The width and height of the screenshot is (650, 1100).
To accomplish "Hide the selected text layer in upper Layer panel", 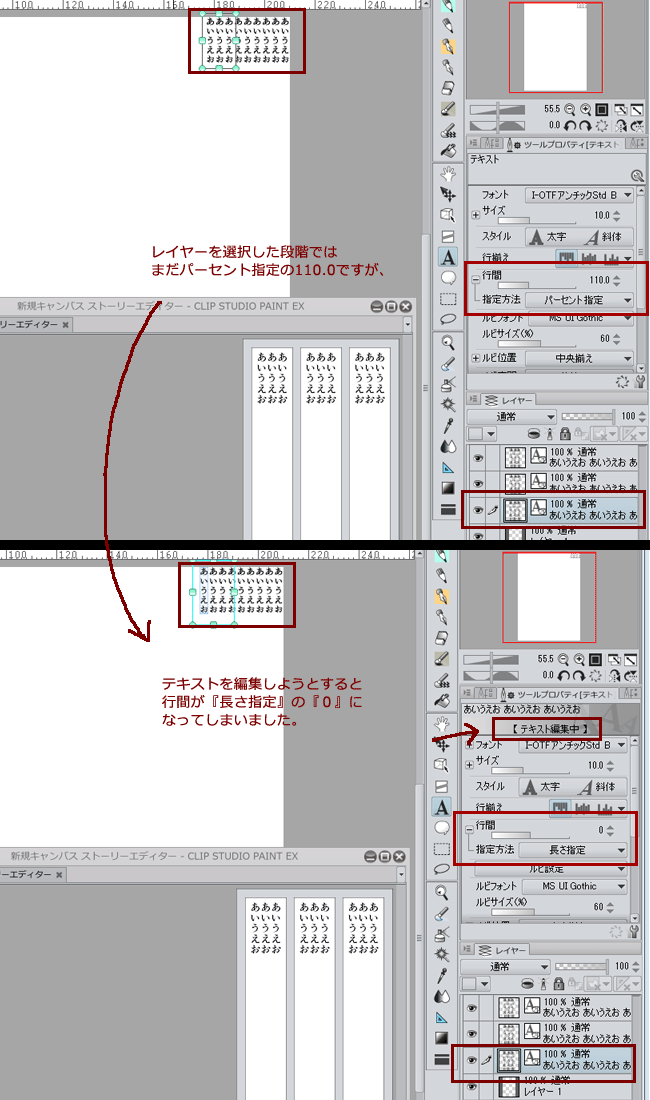I will click(478, 510).
